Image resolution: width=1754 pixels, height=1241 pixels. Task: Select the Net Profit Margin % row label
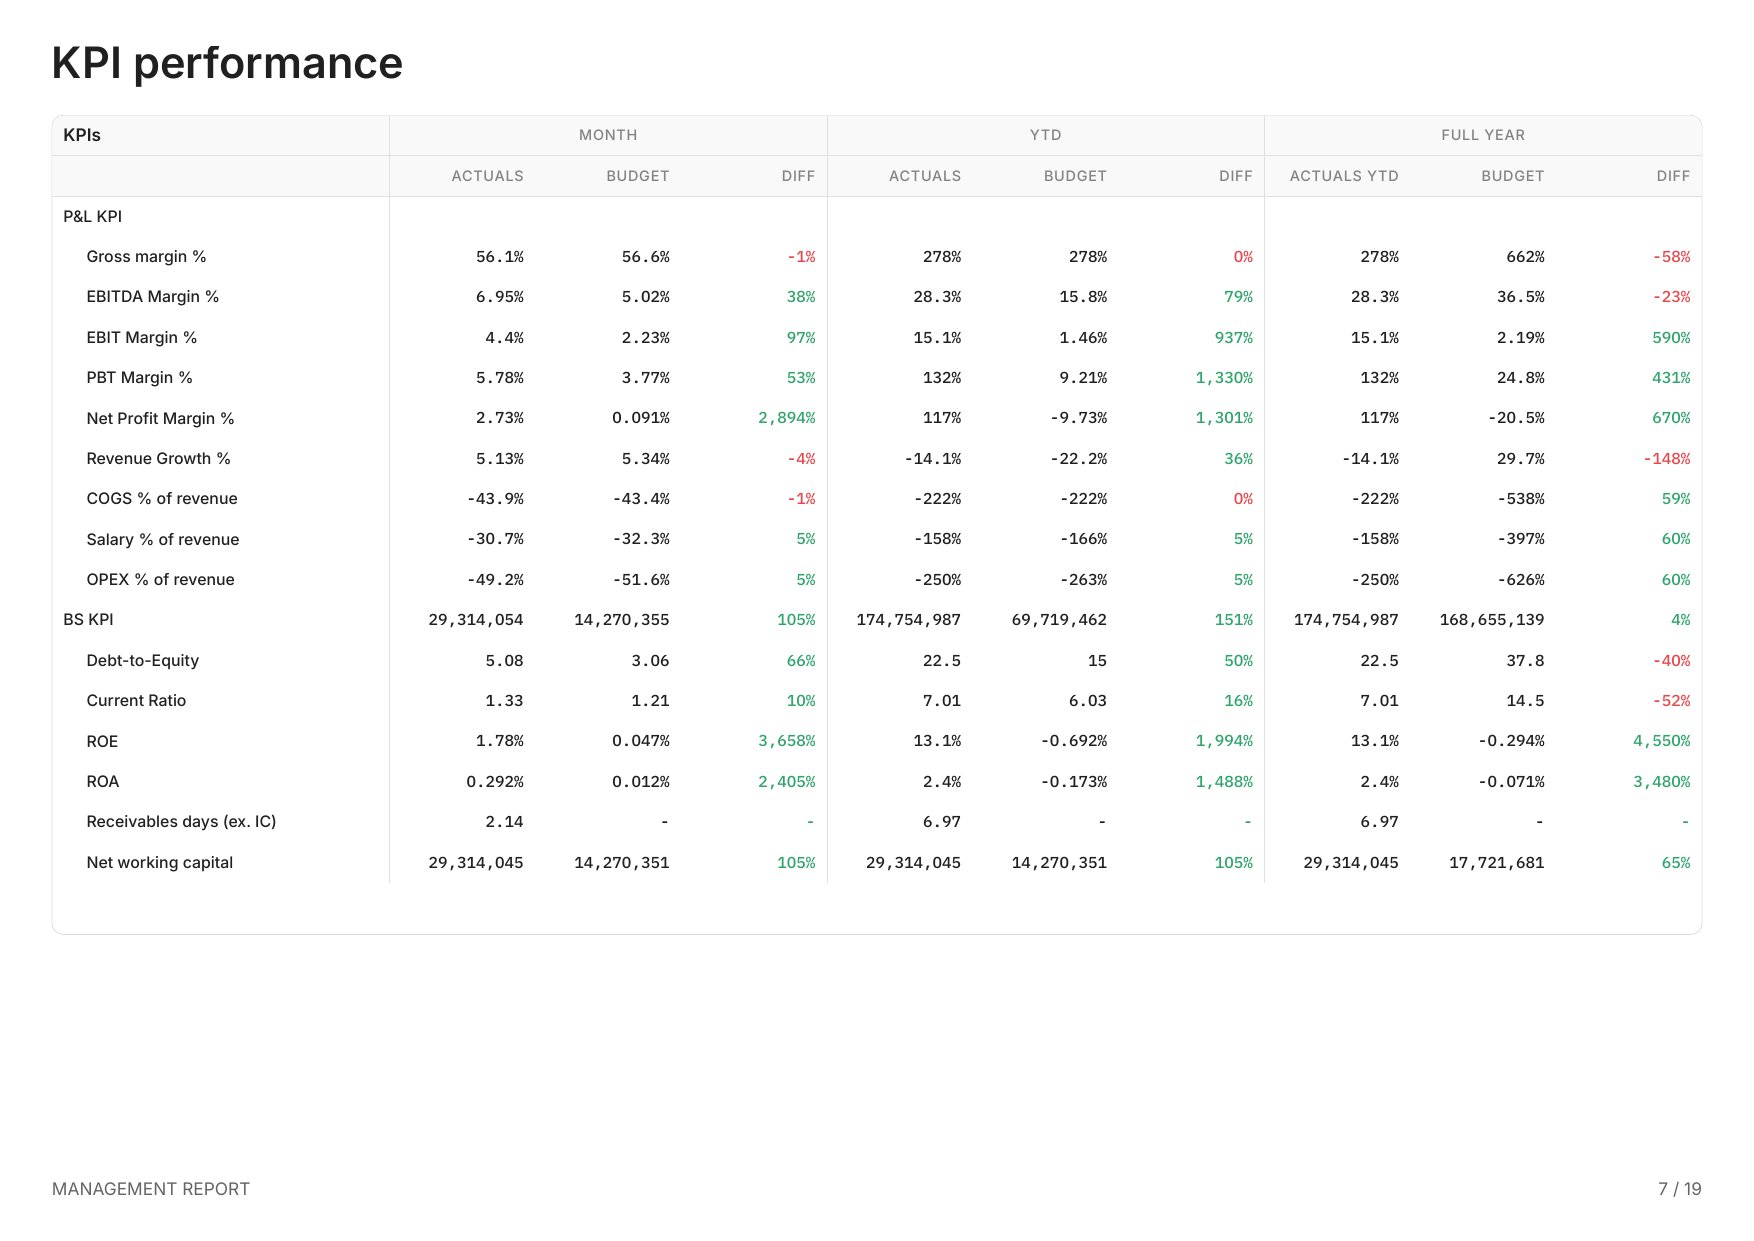click(x=160, y=418)
